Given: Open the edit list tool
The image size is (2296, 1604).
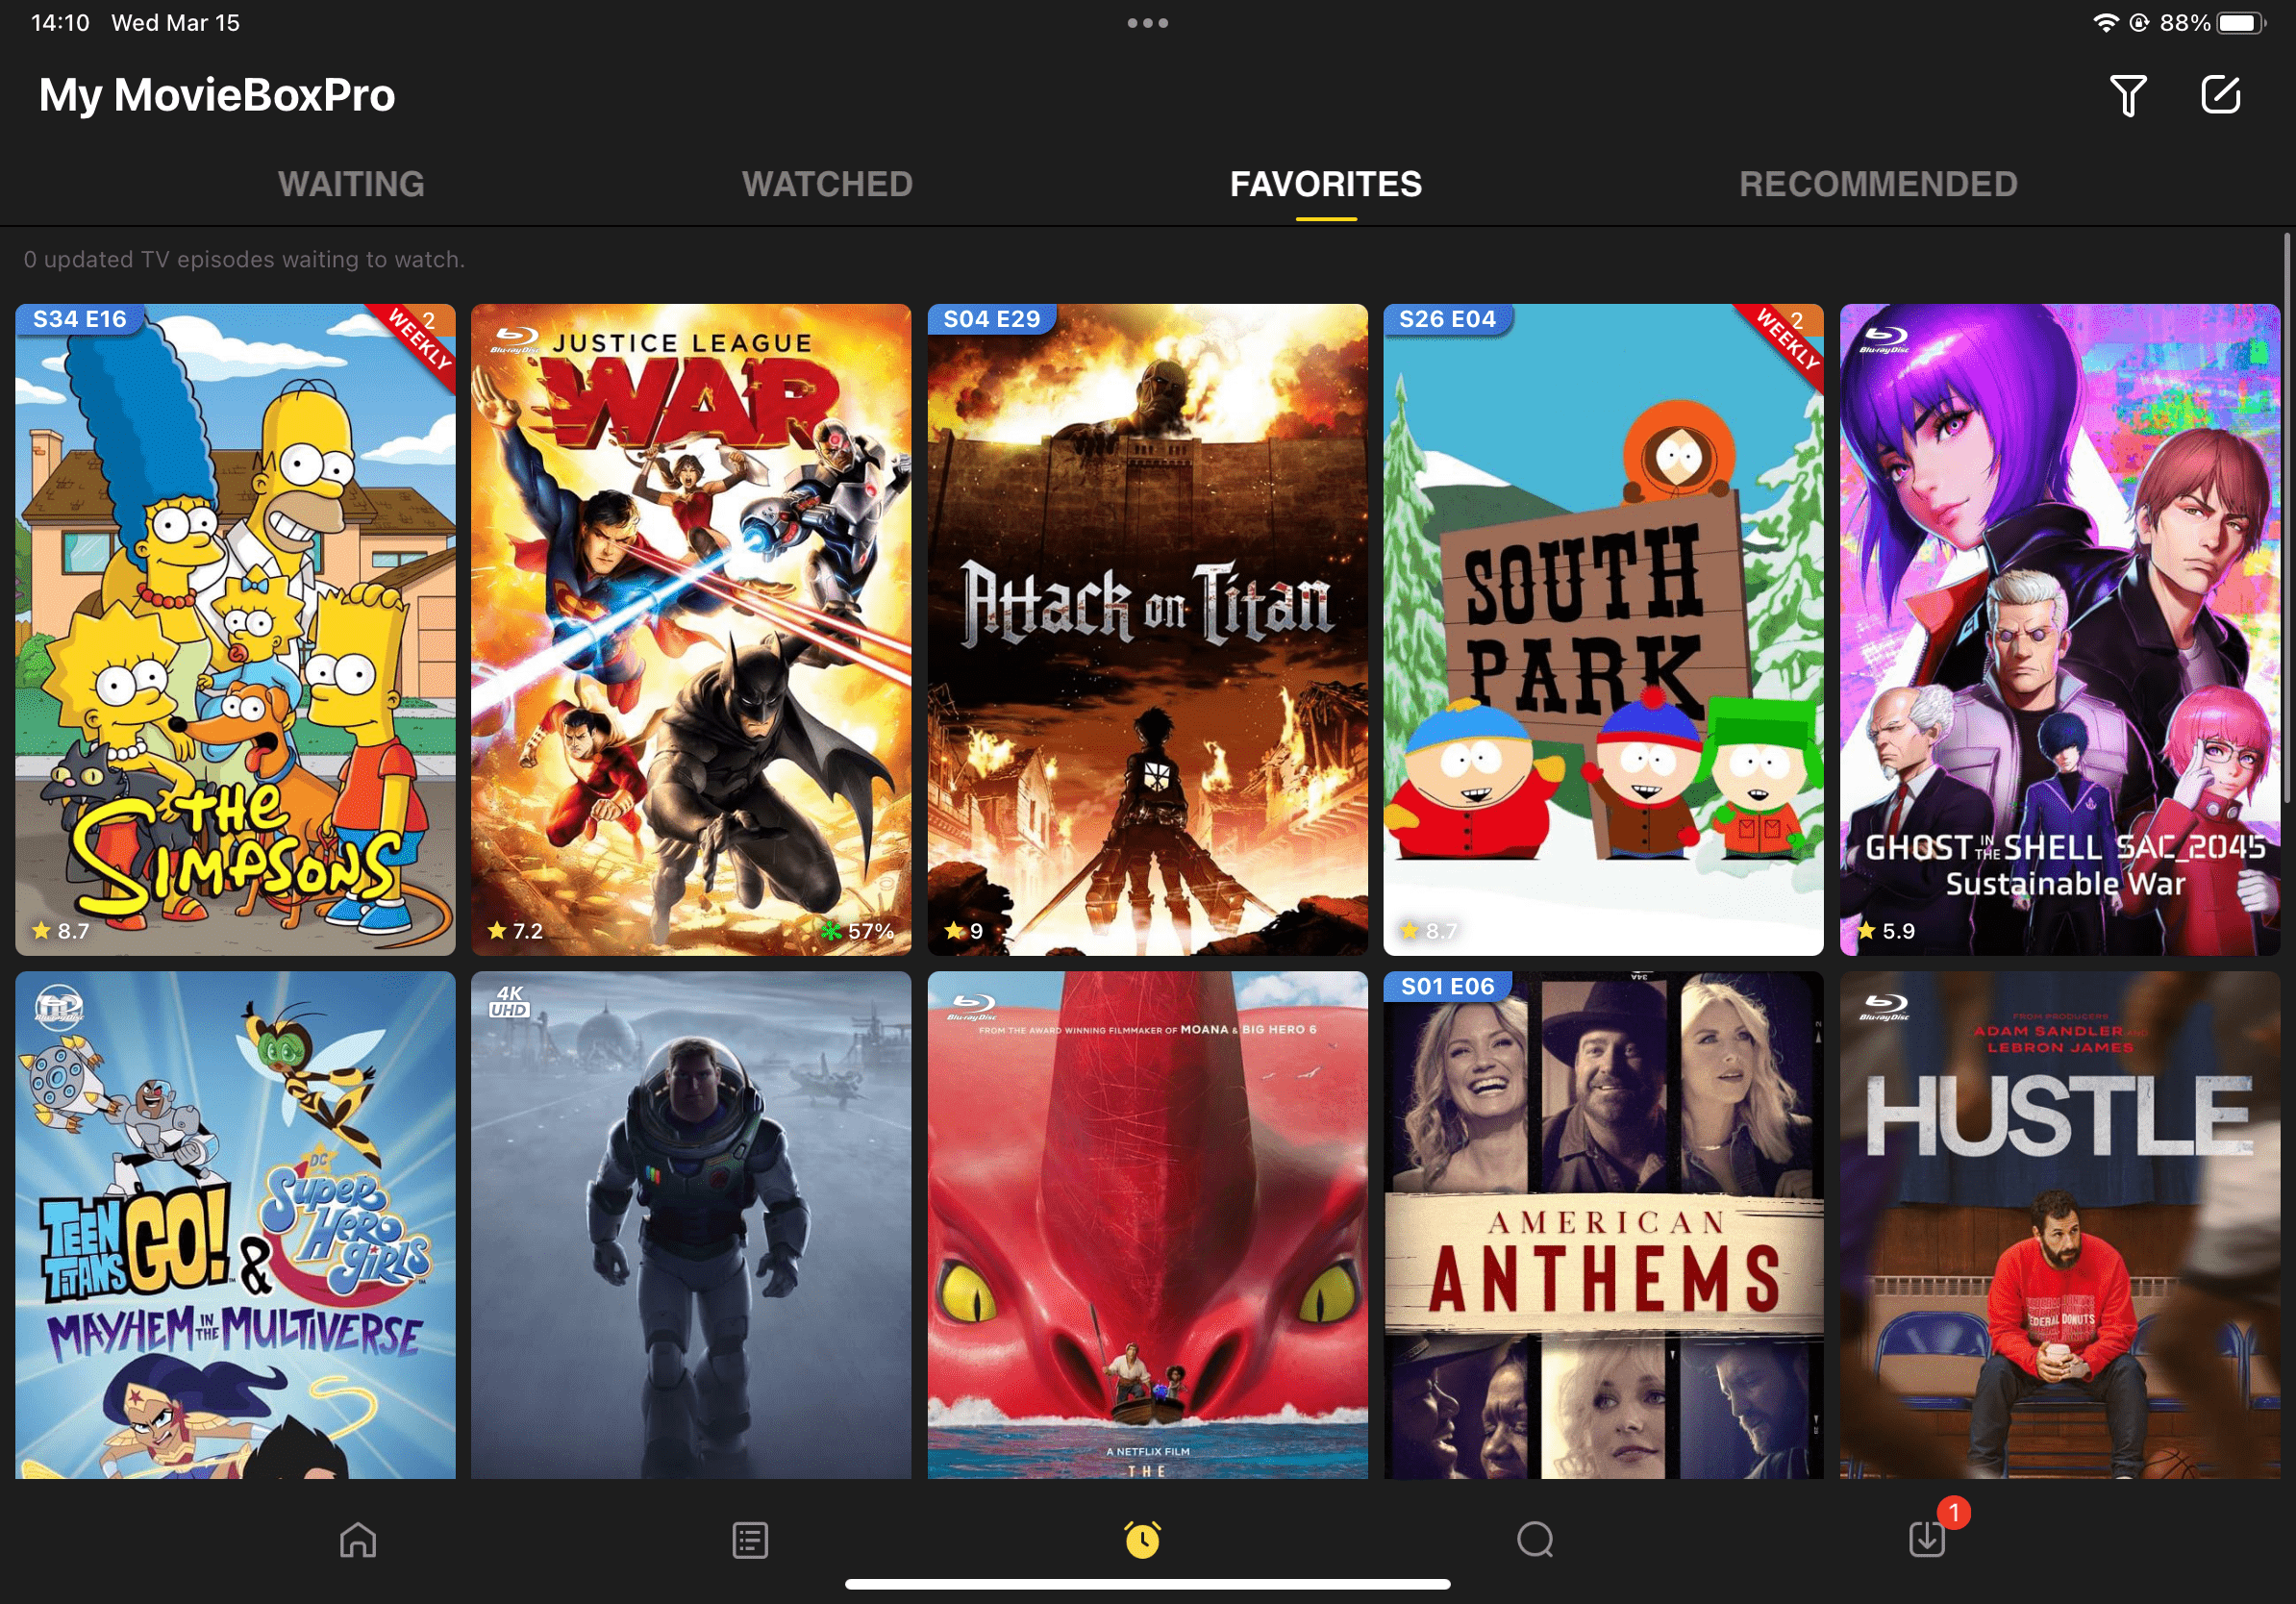Looking at the screenshot, I should click(x=2222, y=95).
